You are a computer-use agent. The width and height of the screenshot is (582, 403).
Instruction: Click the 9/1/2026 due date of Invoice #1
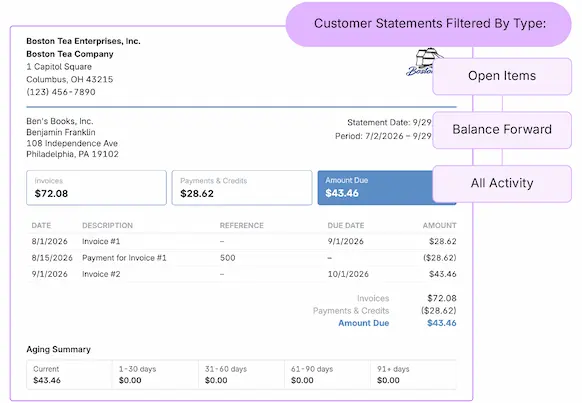(345, 242)
